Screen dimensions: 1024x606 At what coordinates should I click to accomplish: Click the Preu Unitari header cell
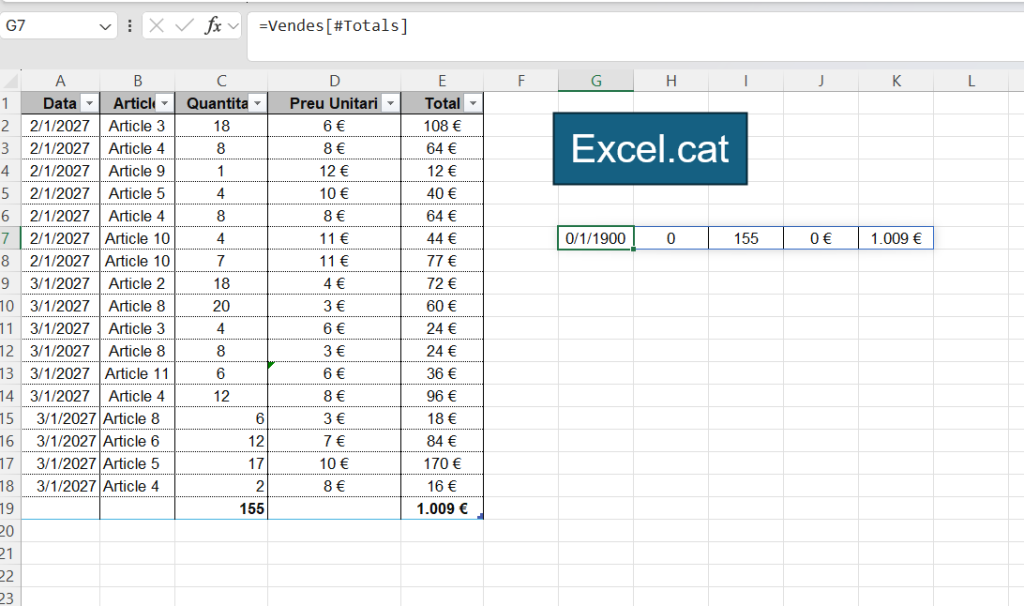pyautogui.click(x=334, y=103)
